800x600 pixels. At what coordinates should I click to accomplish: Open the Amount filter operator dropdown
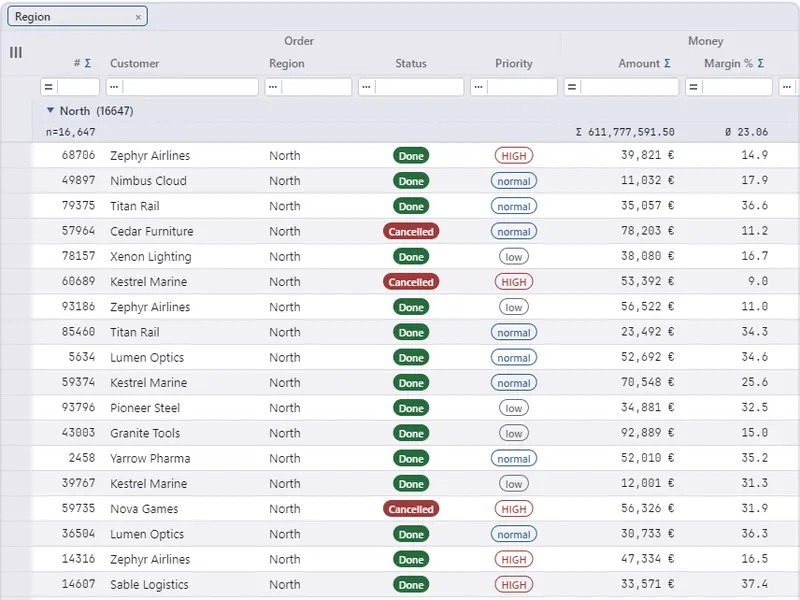coord(572,87)
